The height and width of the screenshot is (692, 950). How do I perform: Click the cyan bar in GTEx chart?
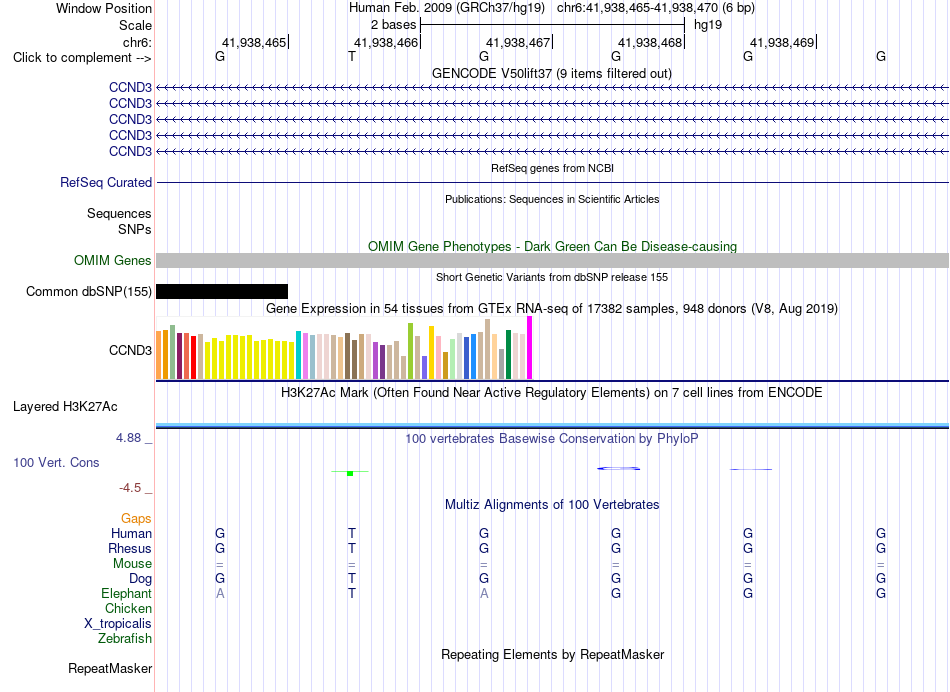pyautogui.click(x=298, y=355)
